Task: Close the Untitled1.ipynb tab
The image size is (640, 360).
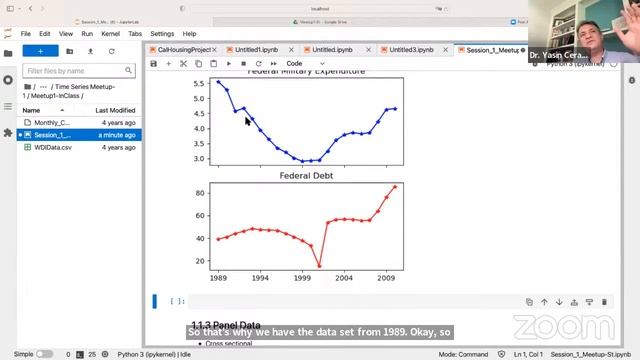Action: [291, 50]
